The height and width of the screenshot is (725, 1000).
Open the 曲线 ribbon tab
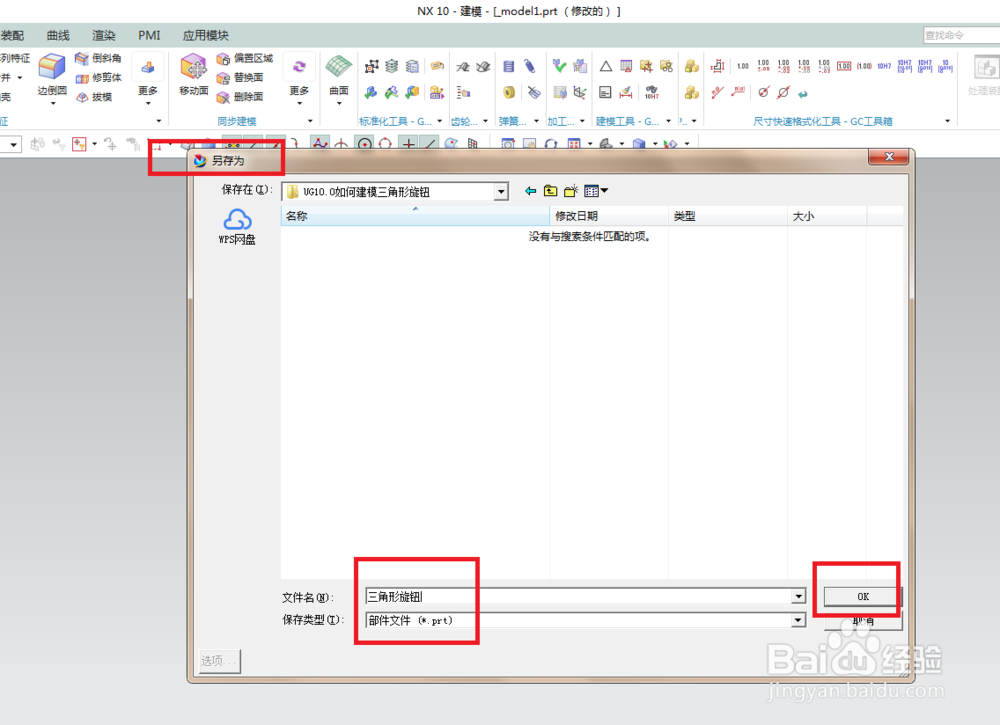pyautogui.click(x=58, y=36)
